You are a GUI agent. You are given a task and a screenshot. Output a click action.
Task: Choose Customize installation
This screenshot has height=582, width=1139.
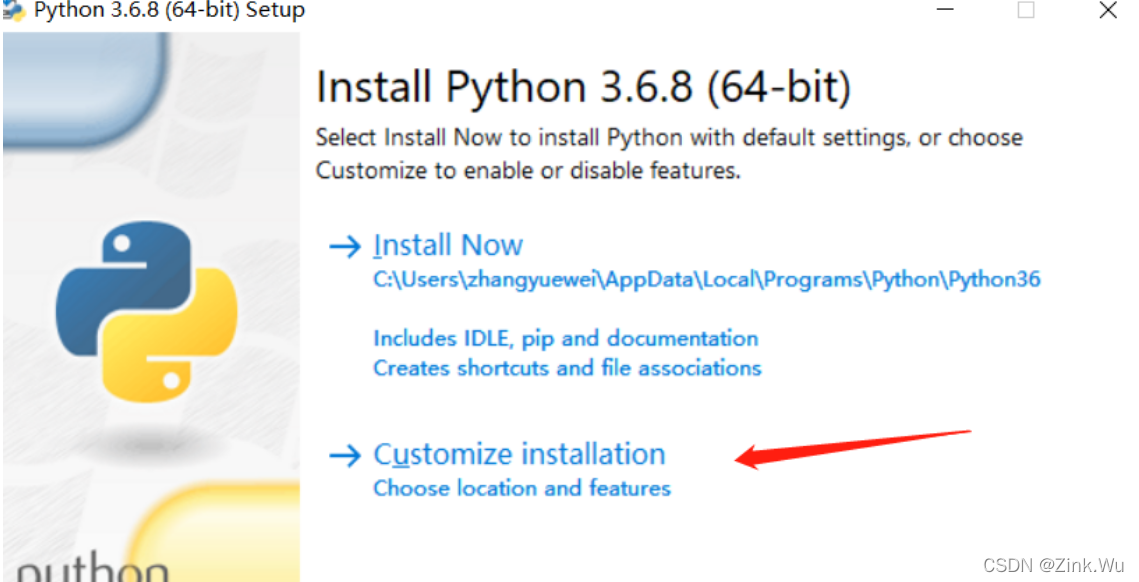point(519,455)
